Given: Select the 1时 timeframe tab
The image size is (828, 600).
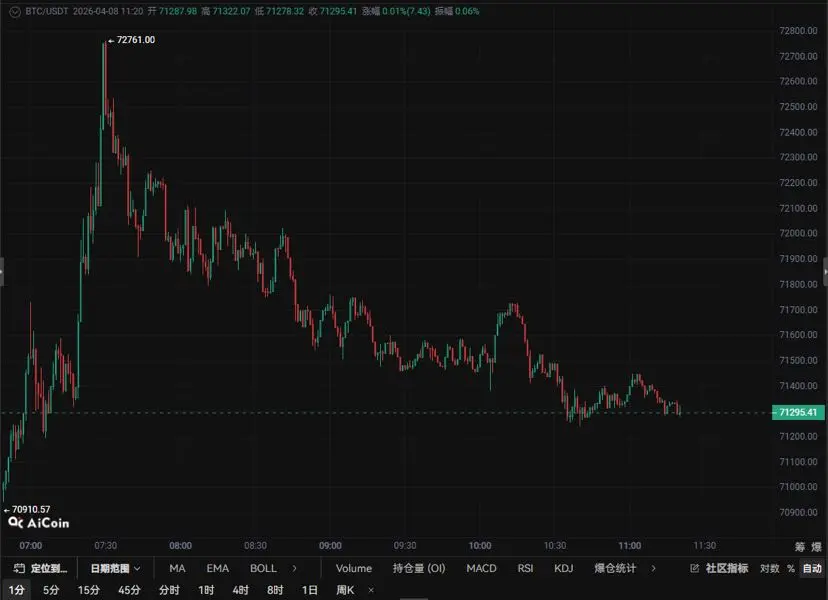Looking at the screenshot, I should [206, 590].
